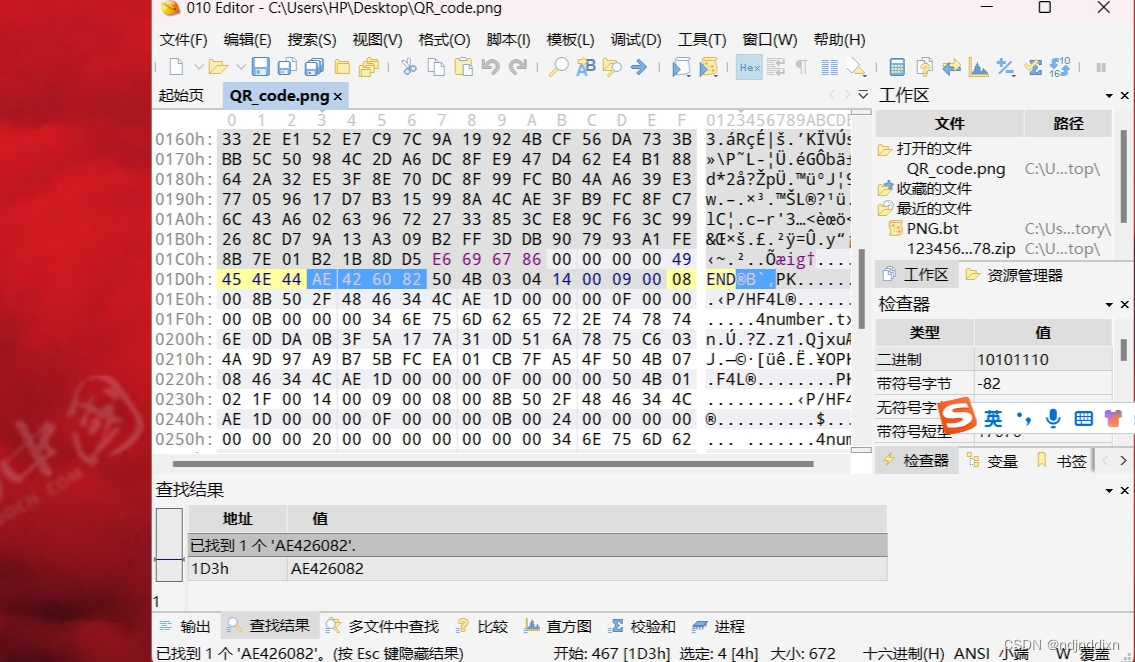Screen dimensions: 1135x662
Task: Click the cut scissors icon
Action: coord(409,67)
